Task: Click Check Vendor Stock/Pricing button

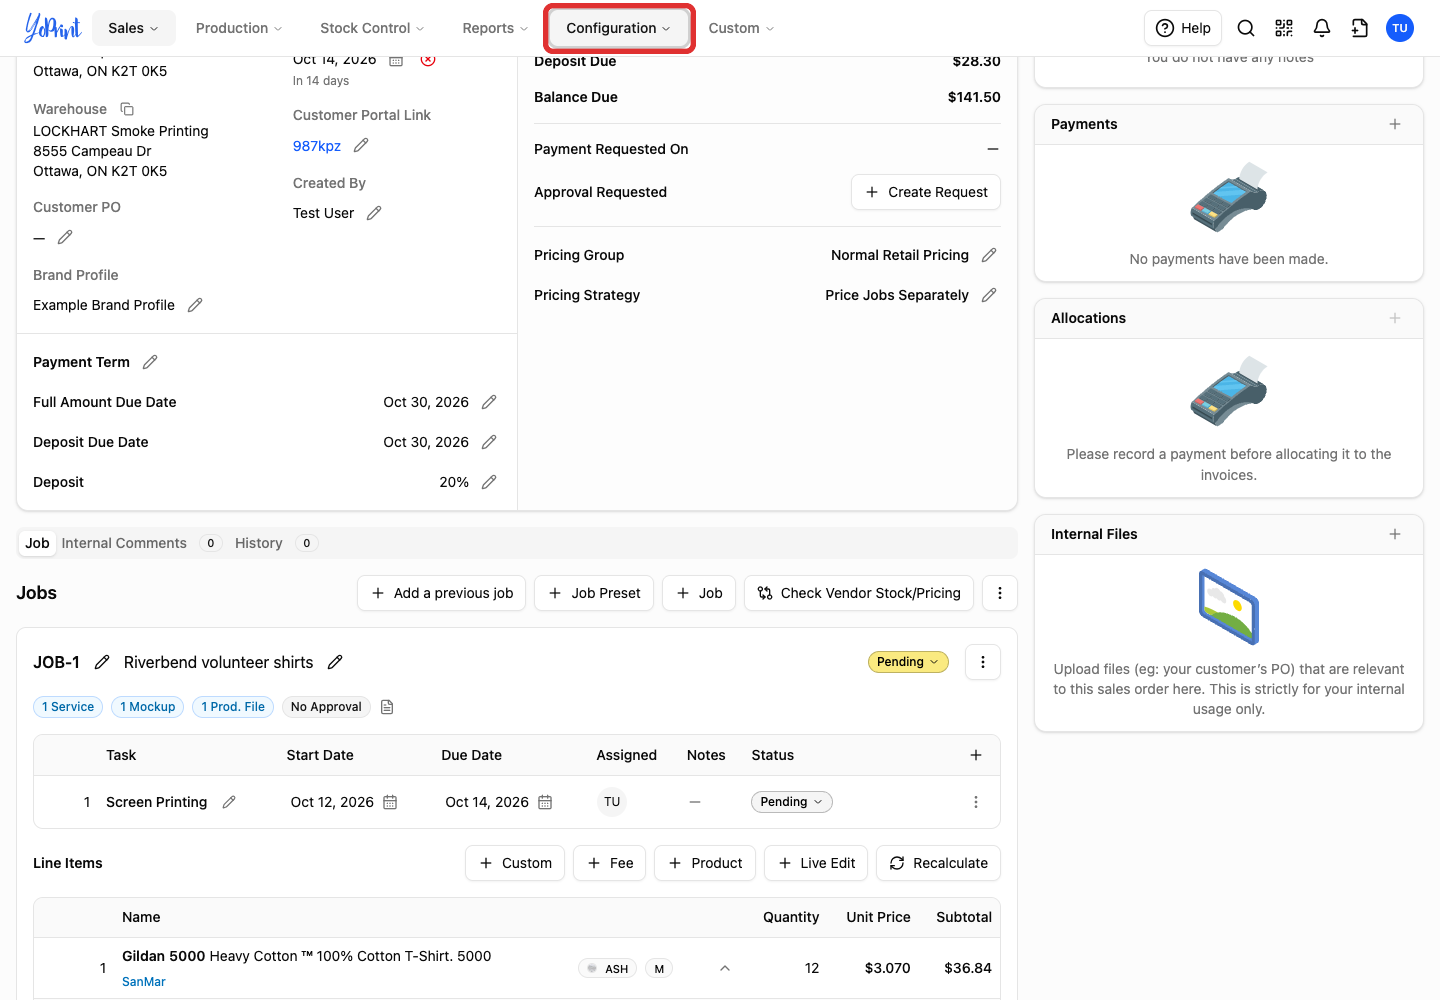Action: [859, 593]
